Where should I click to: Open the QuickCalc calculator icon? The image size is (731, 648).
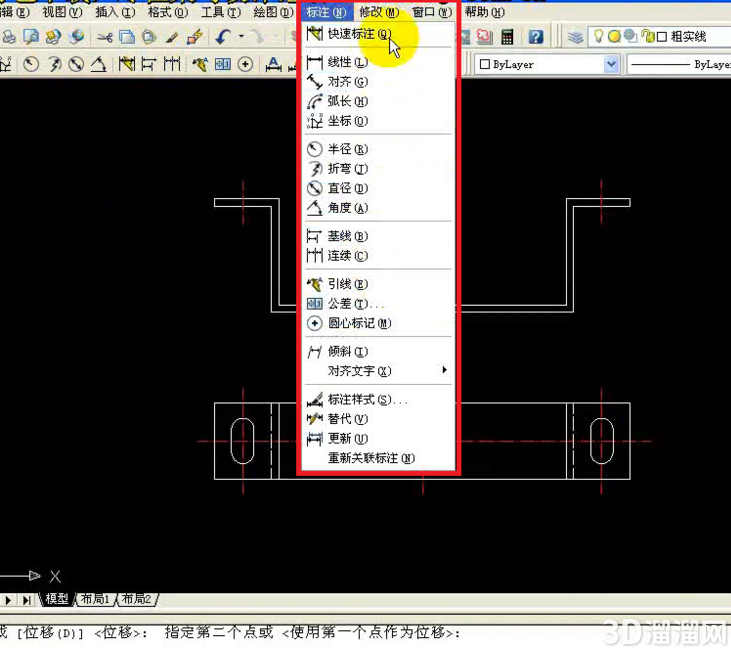pyautogui.click(x=507, y=37)
